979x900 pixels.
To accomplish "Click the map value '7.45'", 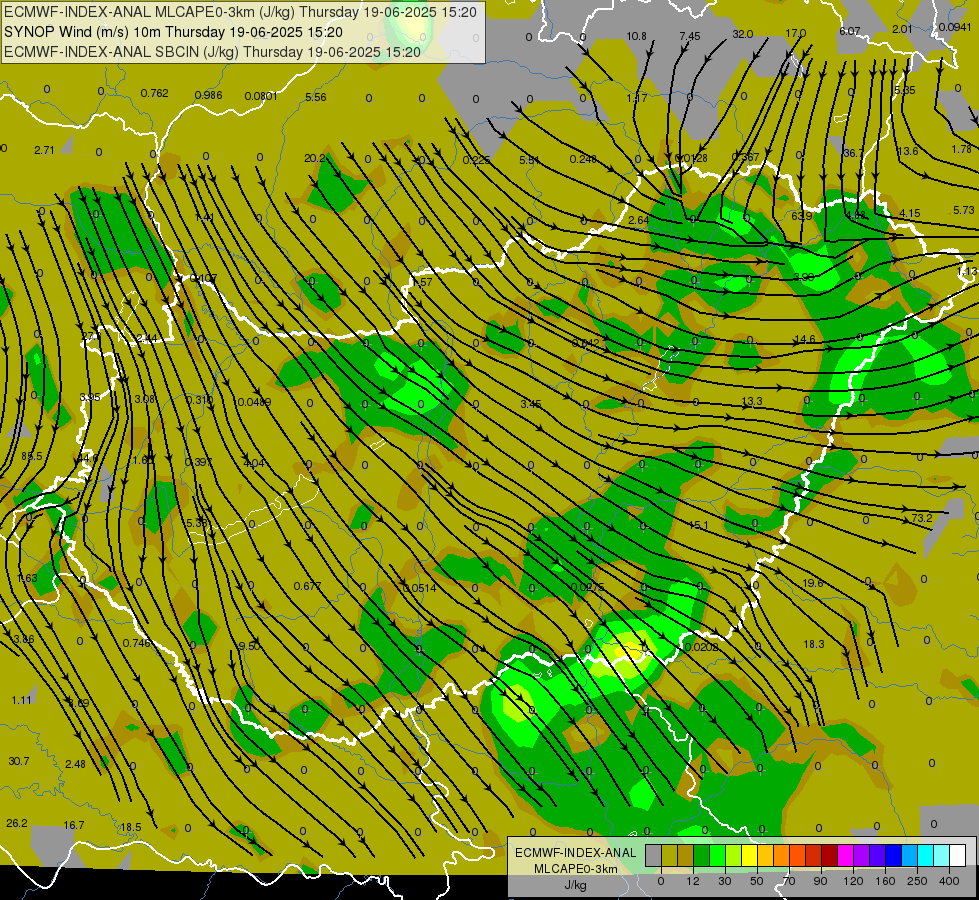I will (x=690, y=36).
